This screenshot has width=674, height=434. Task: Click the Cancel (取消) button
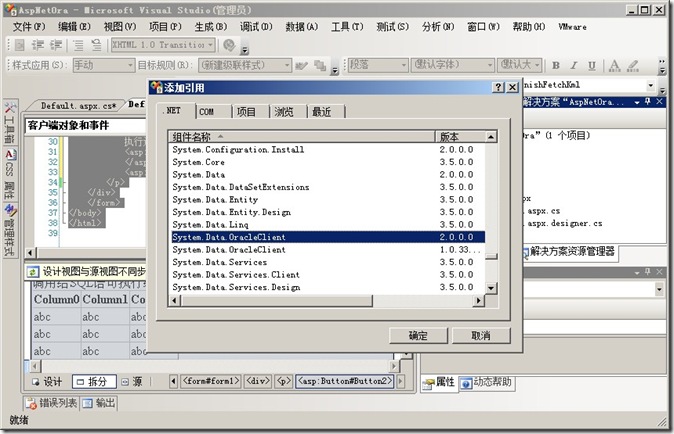tap(481, 336)
